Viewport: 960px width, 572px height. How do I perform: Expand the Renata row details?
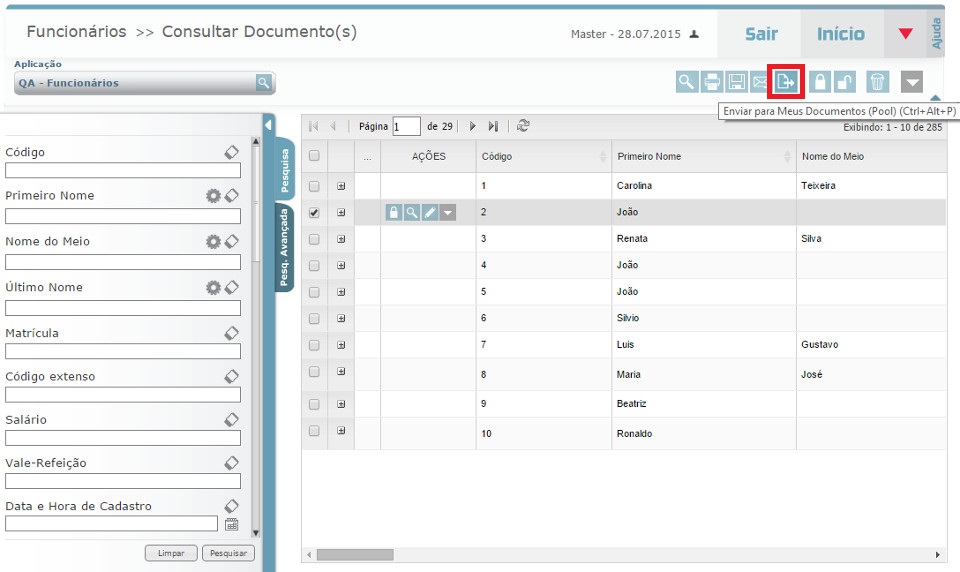(341, 239)
